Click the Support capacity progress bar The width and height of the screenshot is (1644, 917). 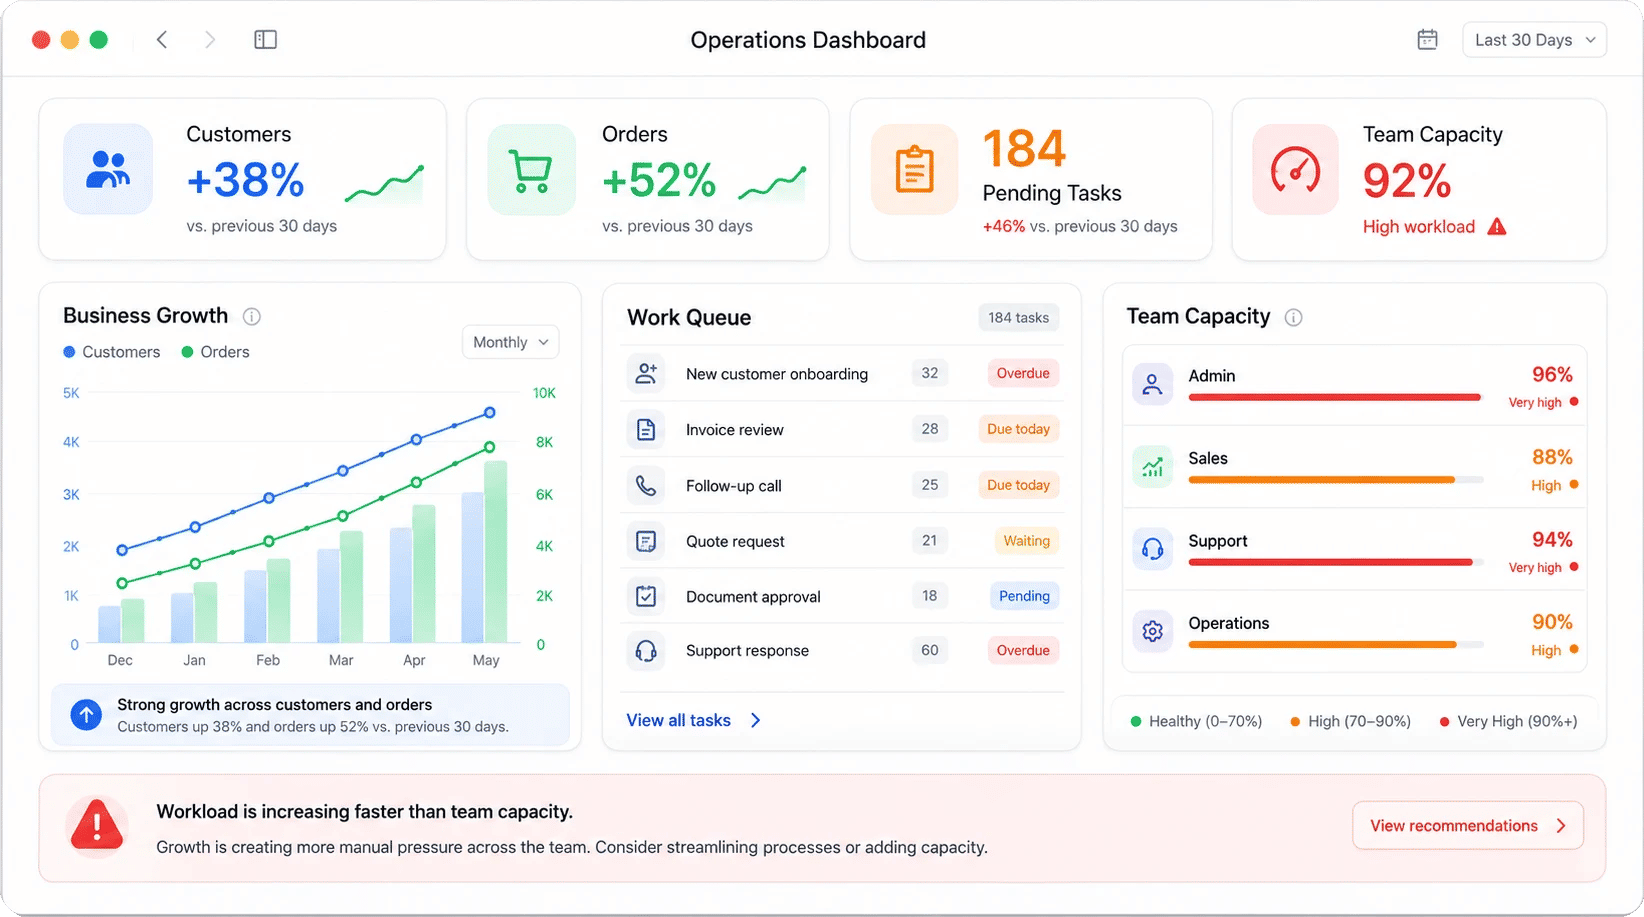coord(1335,562)
